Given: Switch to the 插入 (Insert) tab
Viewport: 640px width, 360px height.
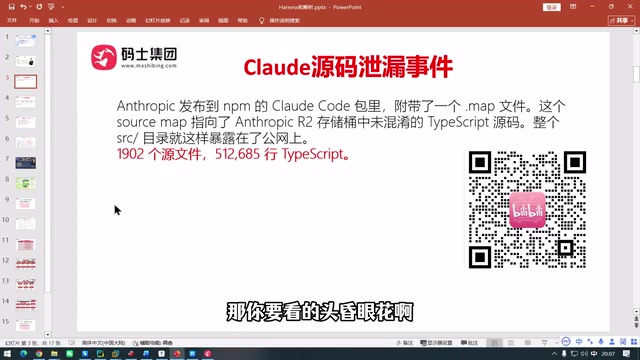Looking at the screenshot, I should 53,20.
